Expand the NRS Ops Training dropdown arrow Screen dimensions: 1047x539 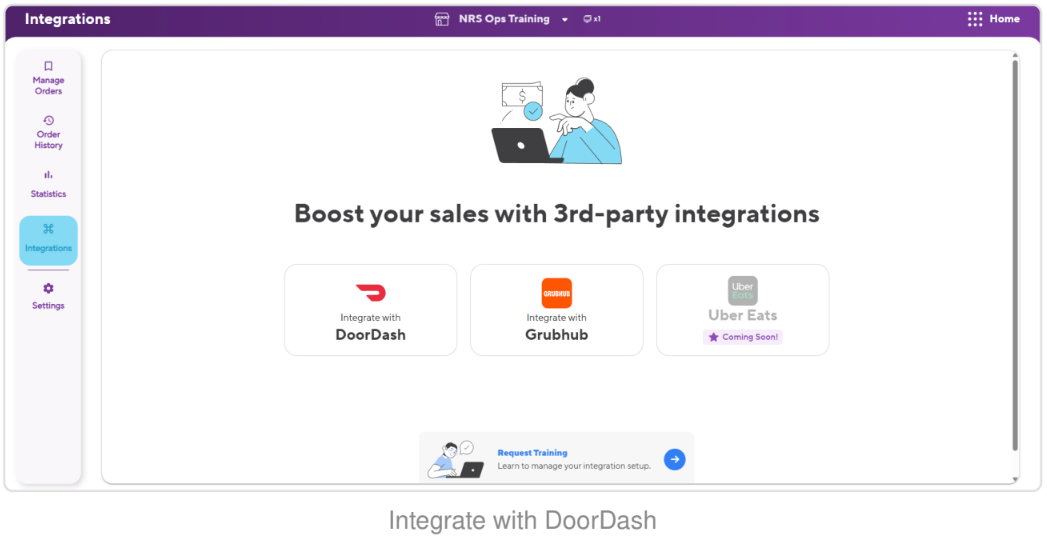[565, 20]
